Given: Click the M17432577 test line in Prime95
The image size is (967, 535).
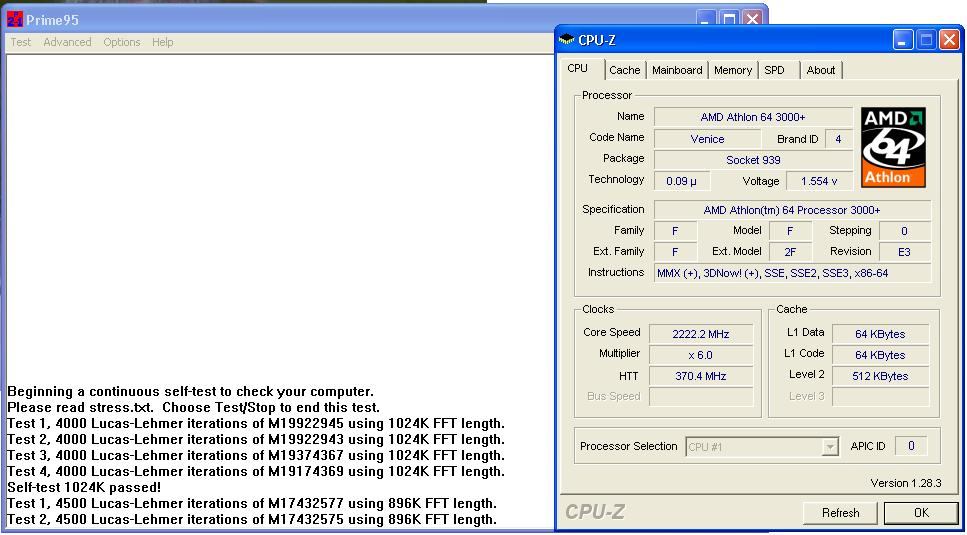Looking at the screenshot, I should pos(252,504).
